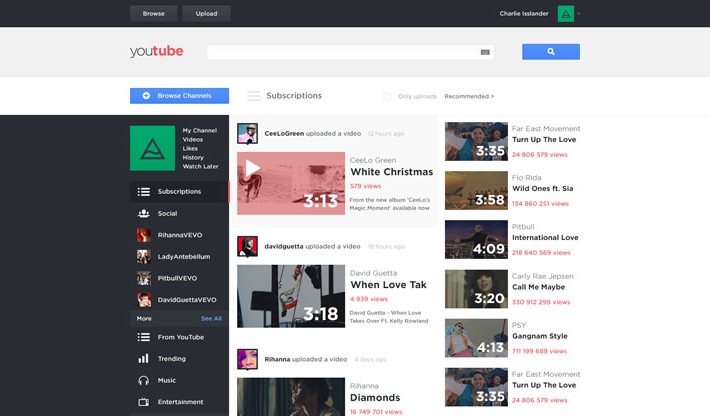Open the From YouTube sidebar item
710x416 pixels.
(x=180, y=337)
